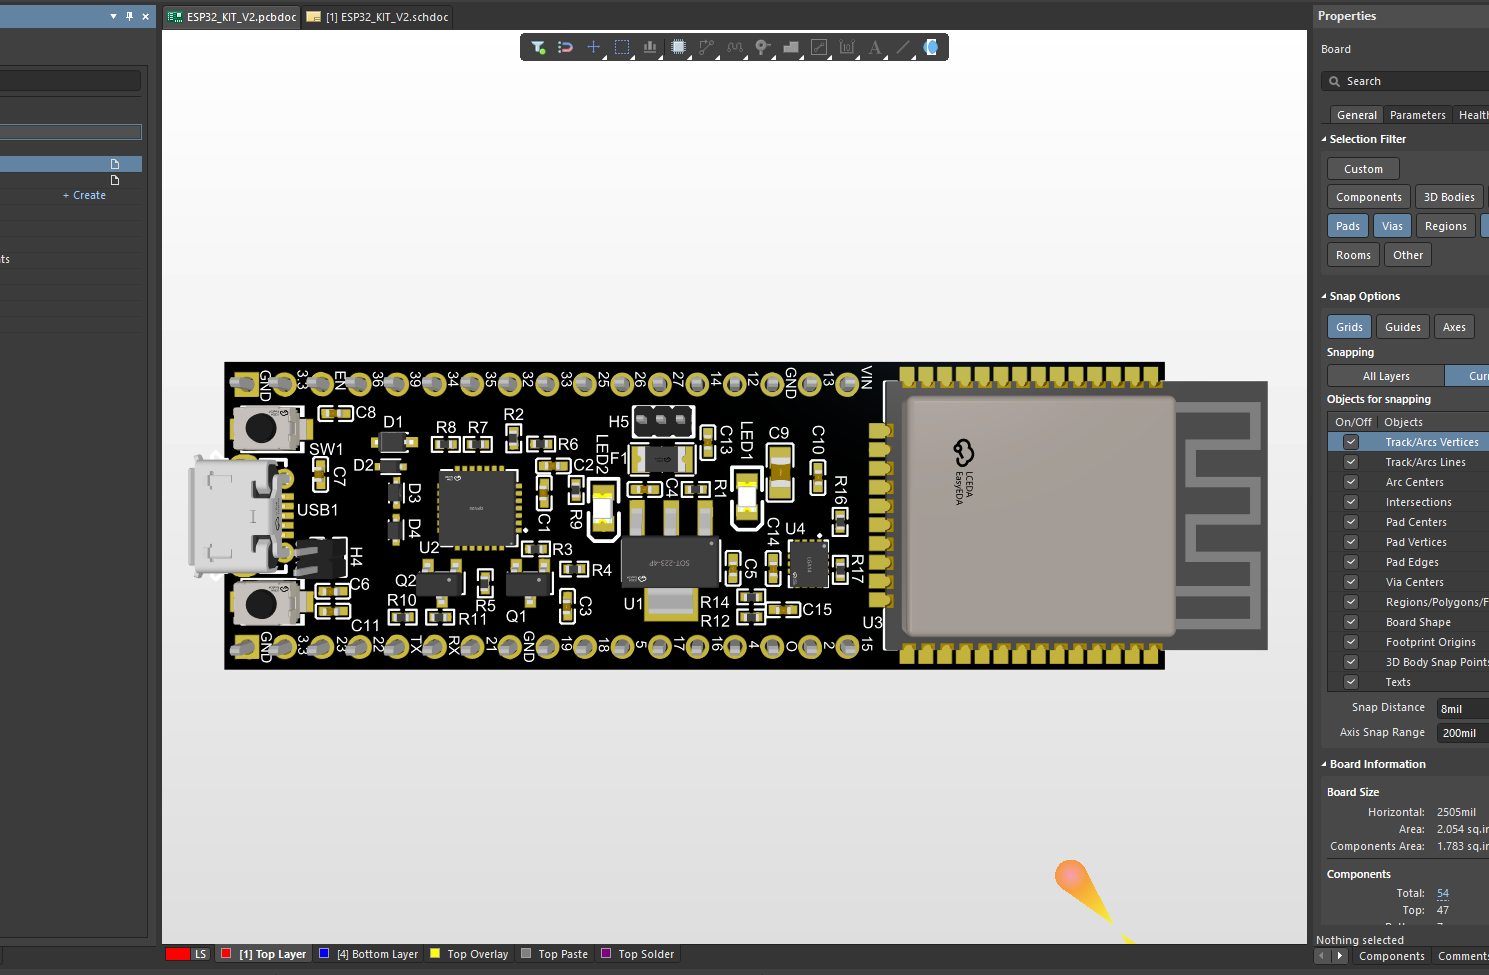
Task: Select the wavy tuning-length tool
Action: pos(735,47)
